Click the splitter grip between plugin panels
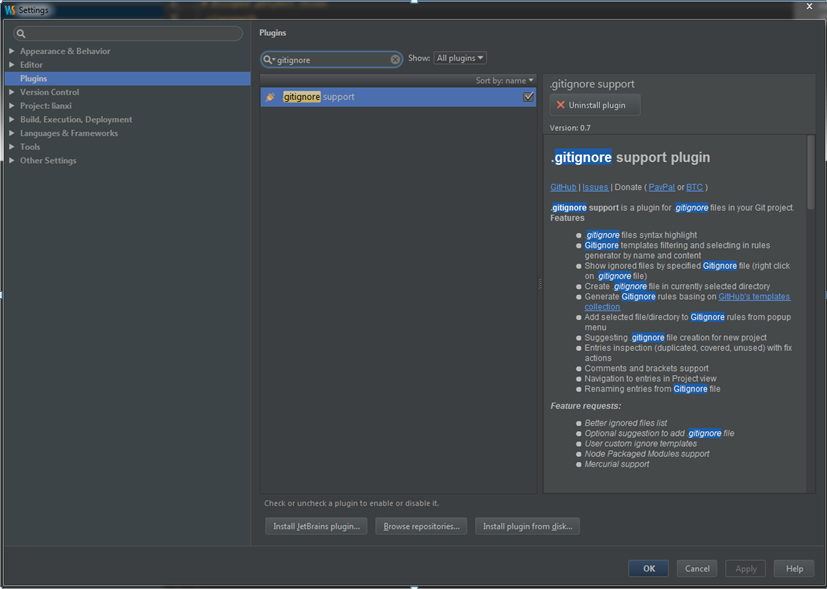The height and width of the screenshot is (589, 827). coord(540,284)
